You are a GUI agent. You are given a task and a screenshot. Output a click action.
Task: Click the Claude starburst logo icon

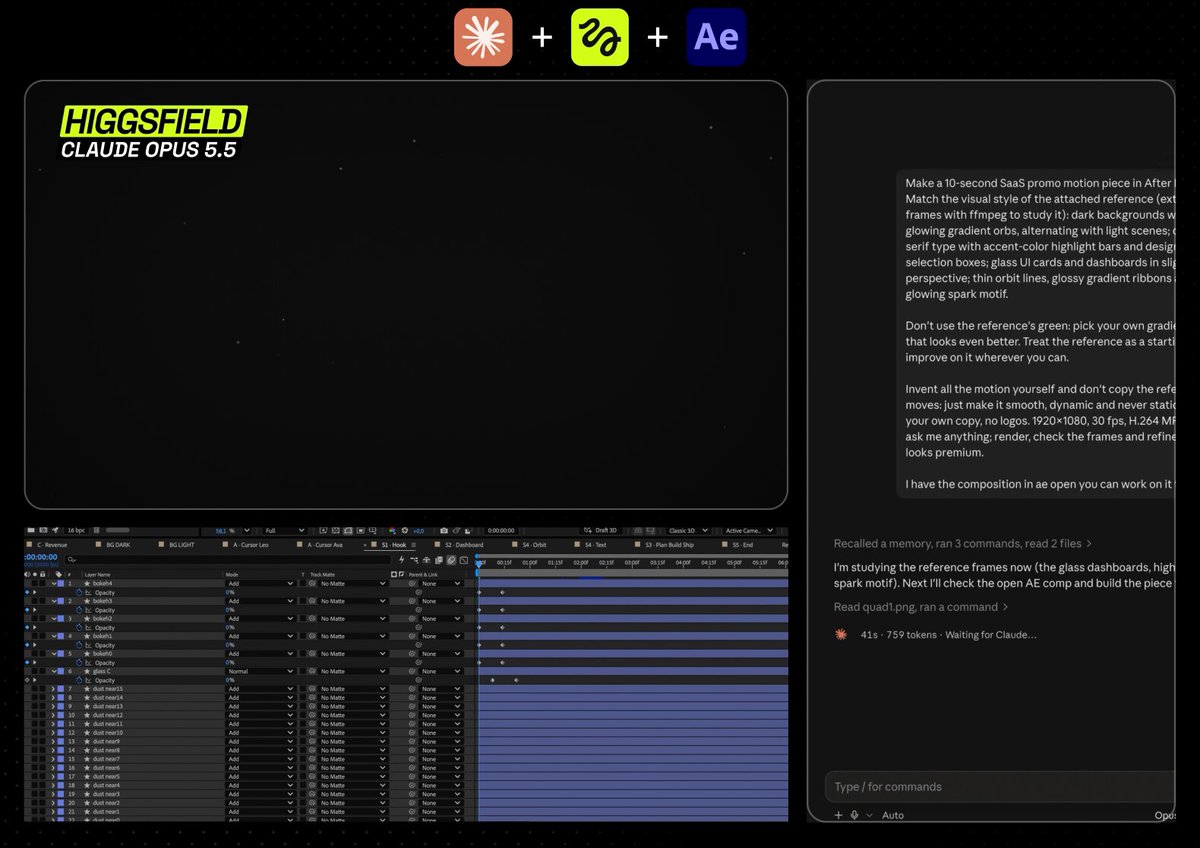click(x=483, y=38)
